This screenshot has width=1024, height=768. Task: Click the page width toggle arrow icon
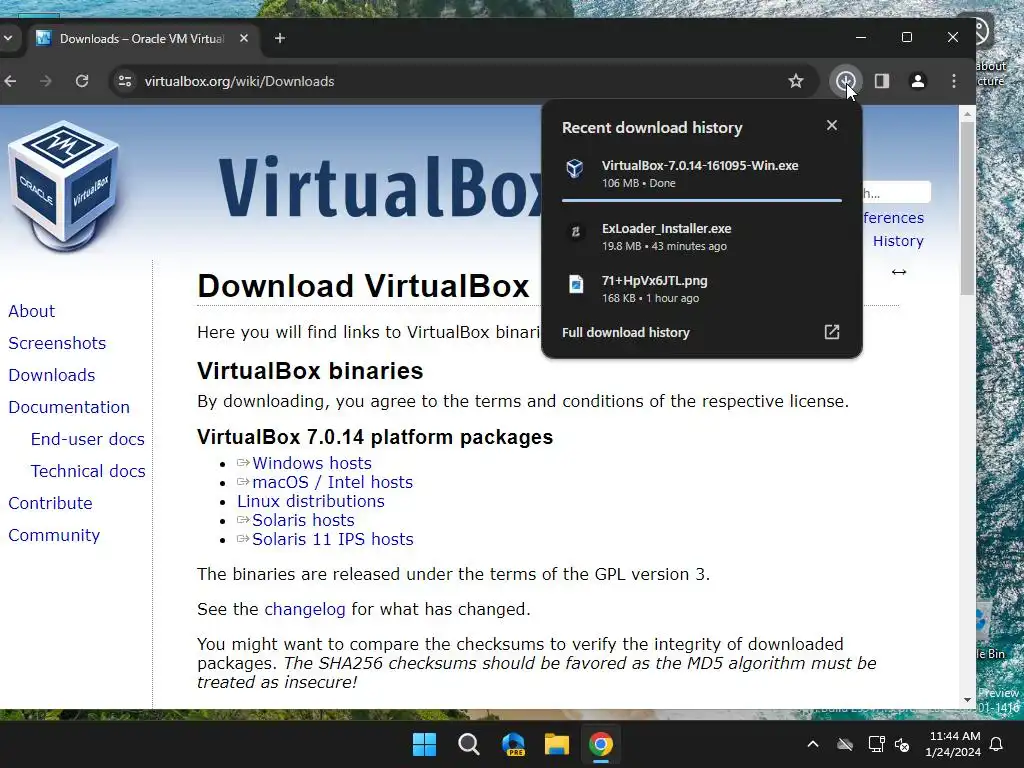click(x=899, y=272)
